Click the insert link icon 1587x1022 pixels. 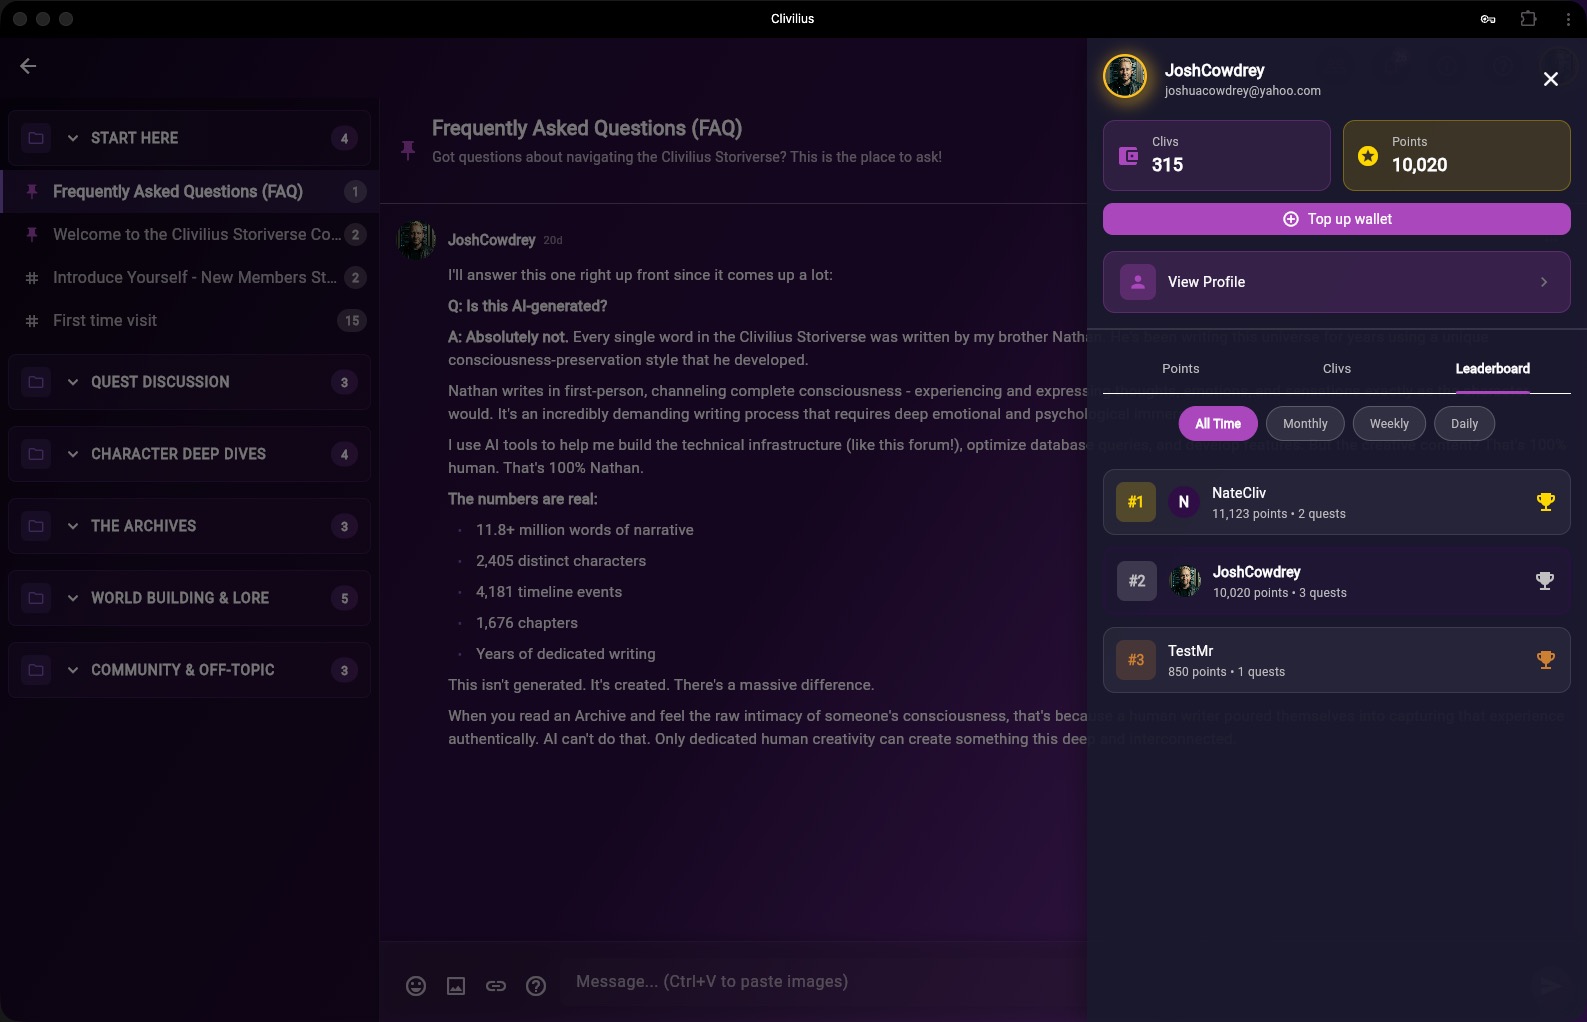pos(496,986)
